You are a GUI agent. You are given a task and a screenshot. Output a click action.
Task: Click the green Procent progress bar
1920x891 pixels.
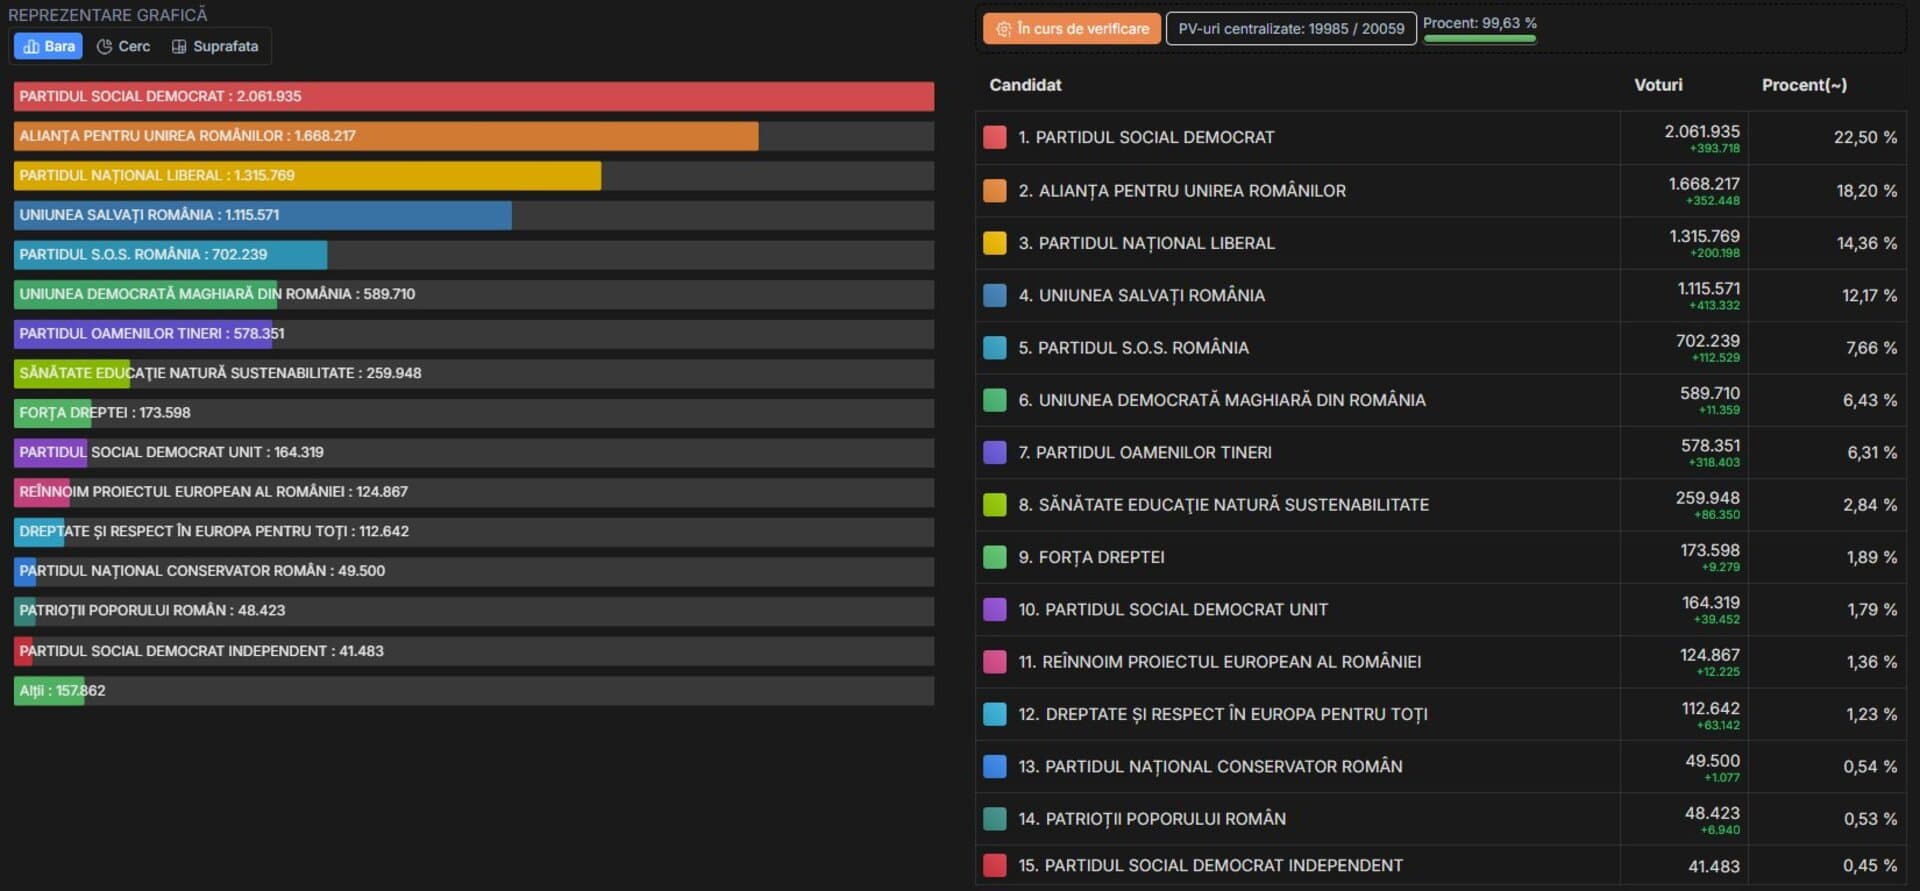[x=1479, y=39]
